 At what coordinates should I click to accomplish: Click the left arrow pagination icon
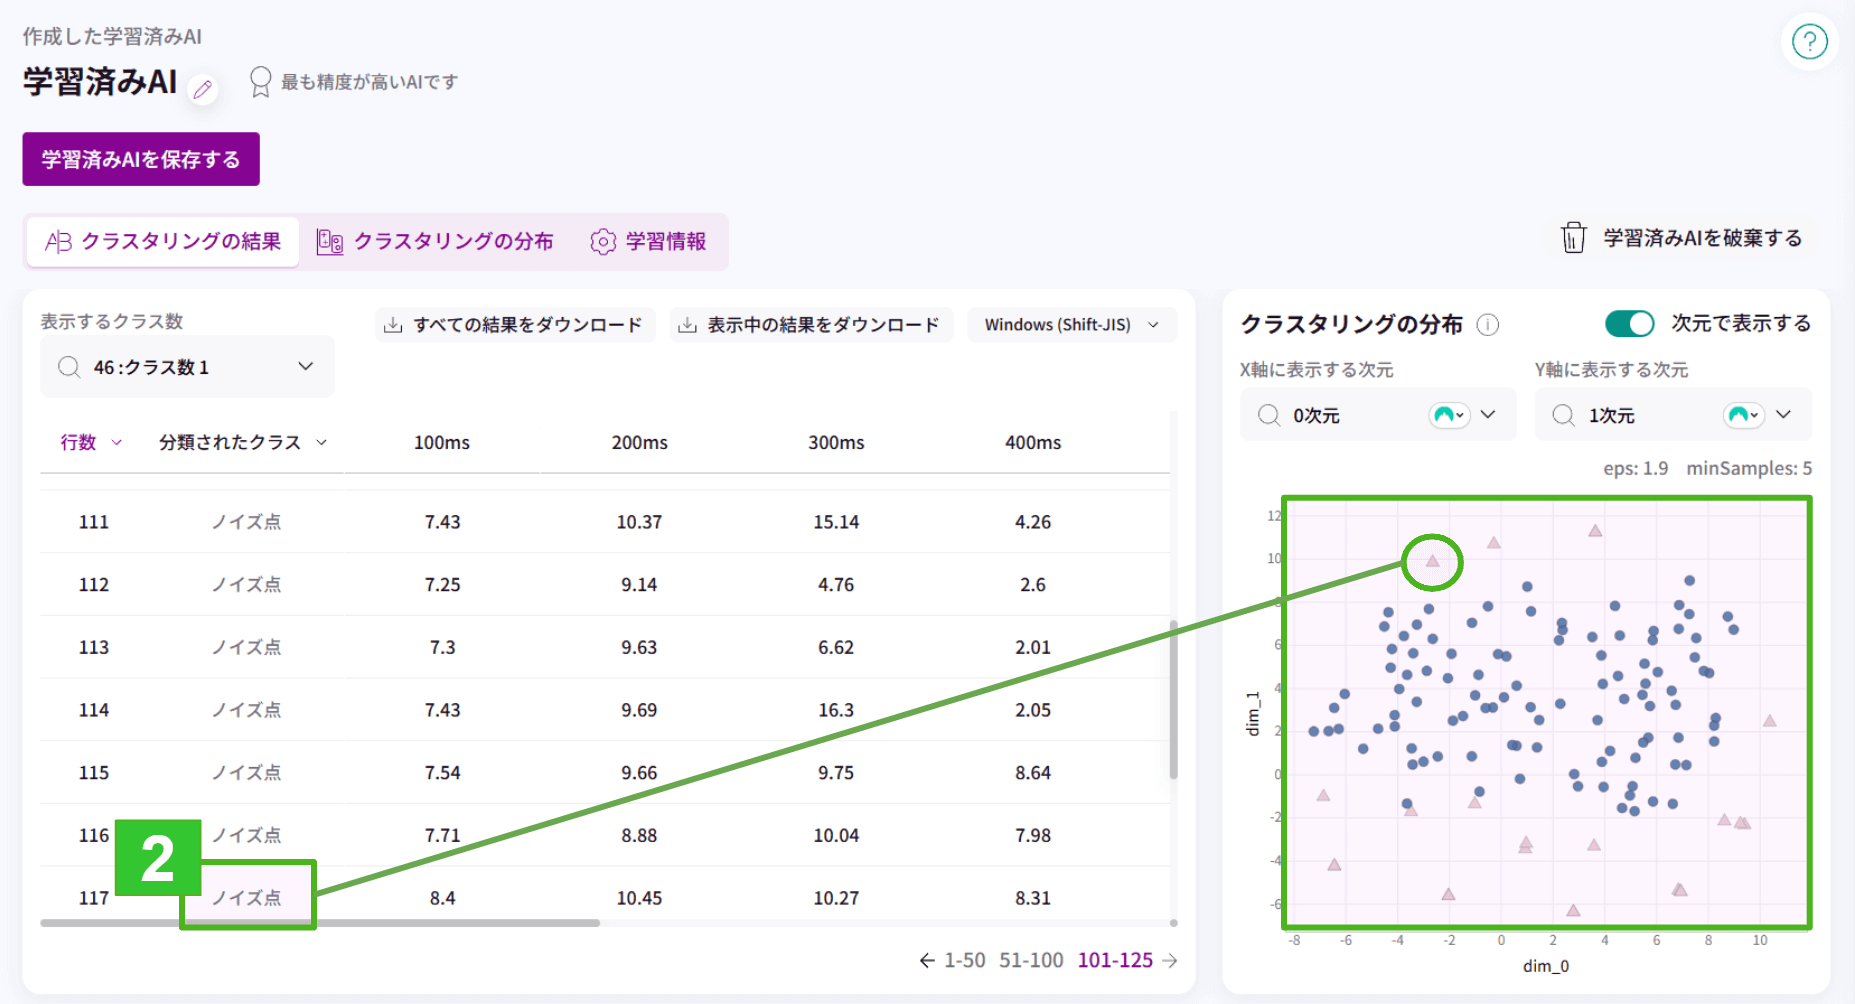927,961
